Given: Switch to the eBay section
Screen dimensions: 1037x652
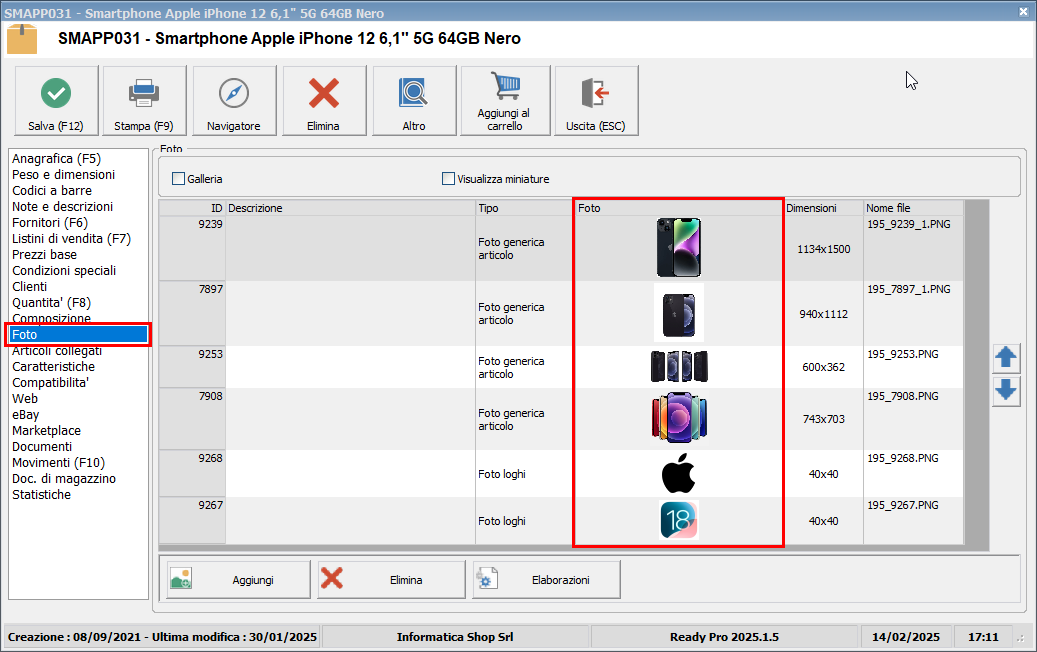Looking at the screenshot, I should point(25,415).
